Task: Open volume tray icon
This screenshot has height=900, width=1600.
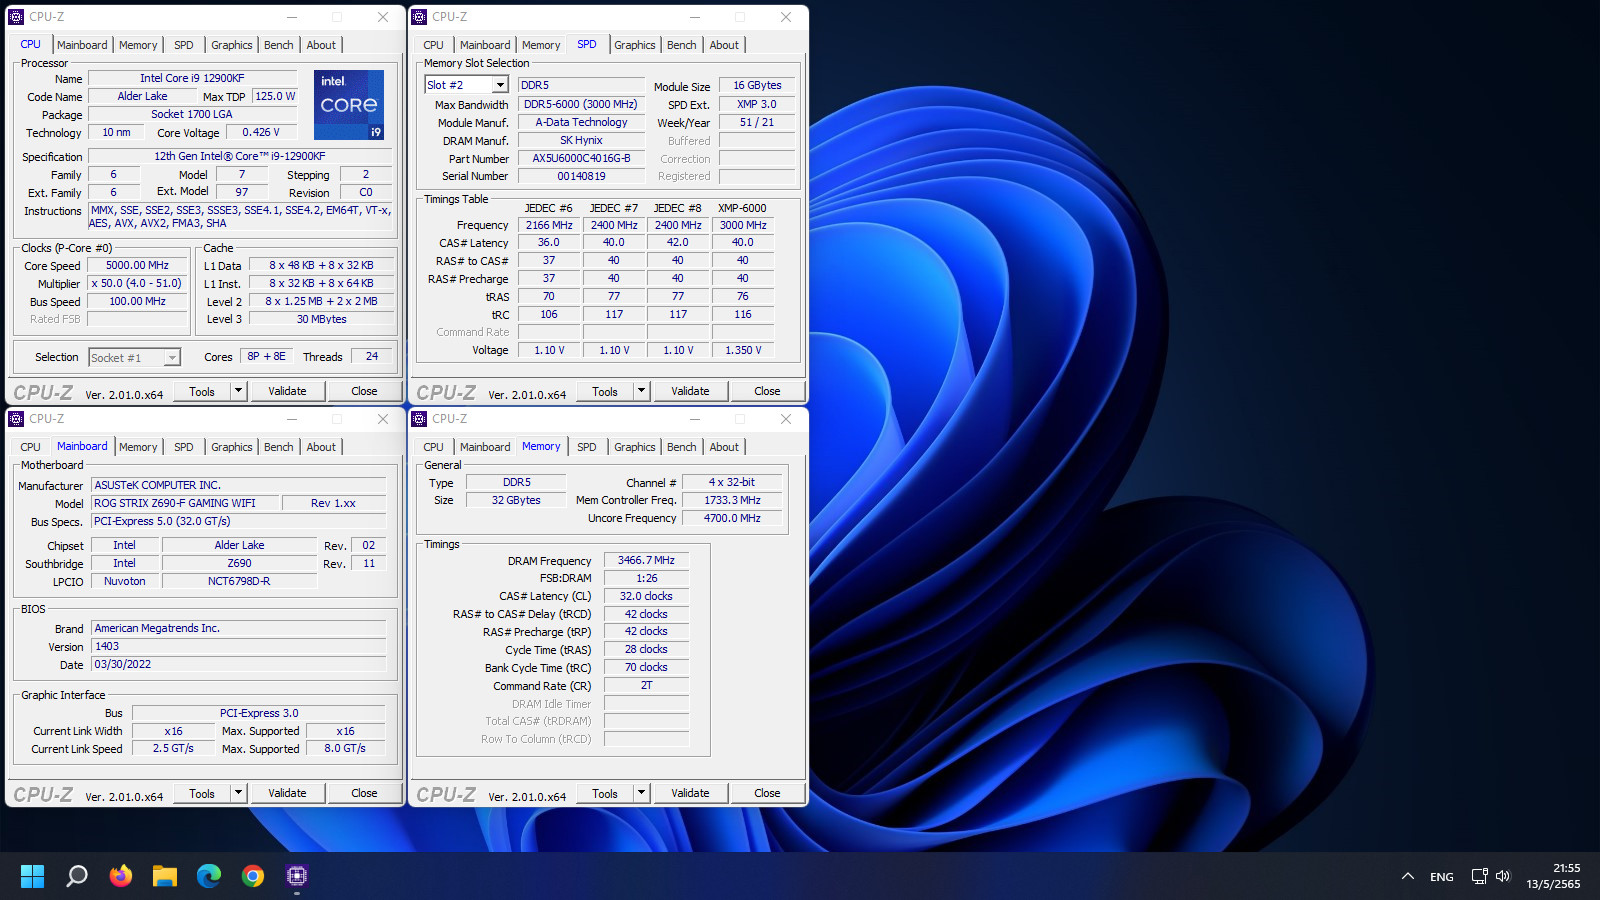Action: pos(1502,876)
